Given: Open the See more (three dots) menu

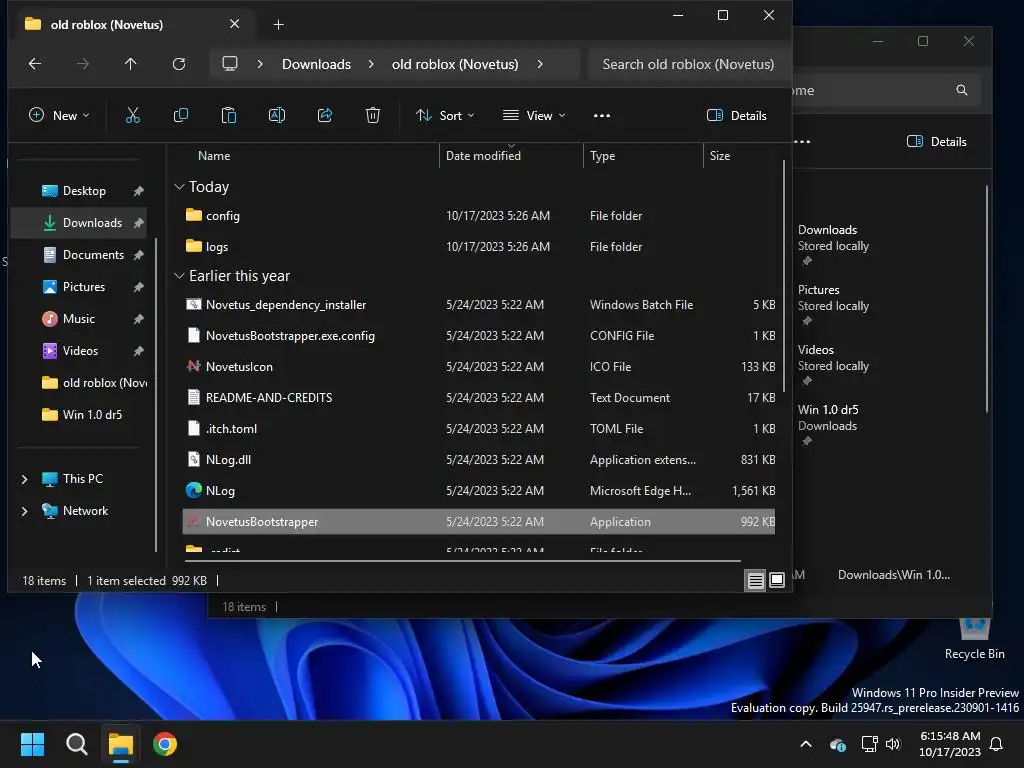Looking at the screenshot, I should point(601,116).
